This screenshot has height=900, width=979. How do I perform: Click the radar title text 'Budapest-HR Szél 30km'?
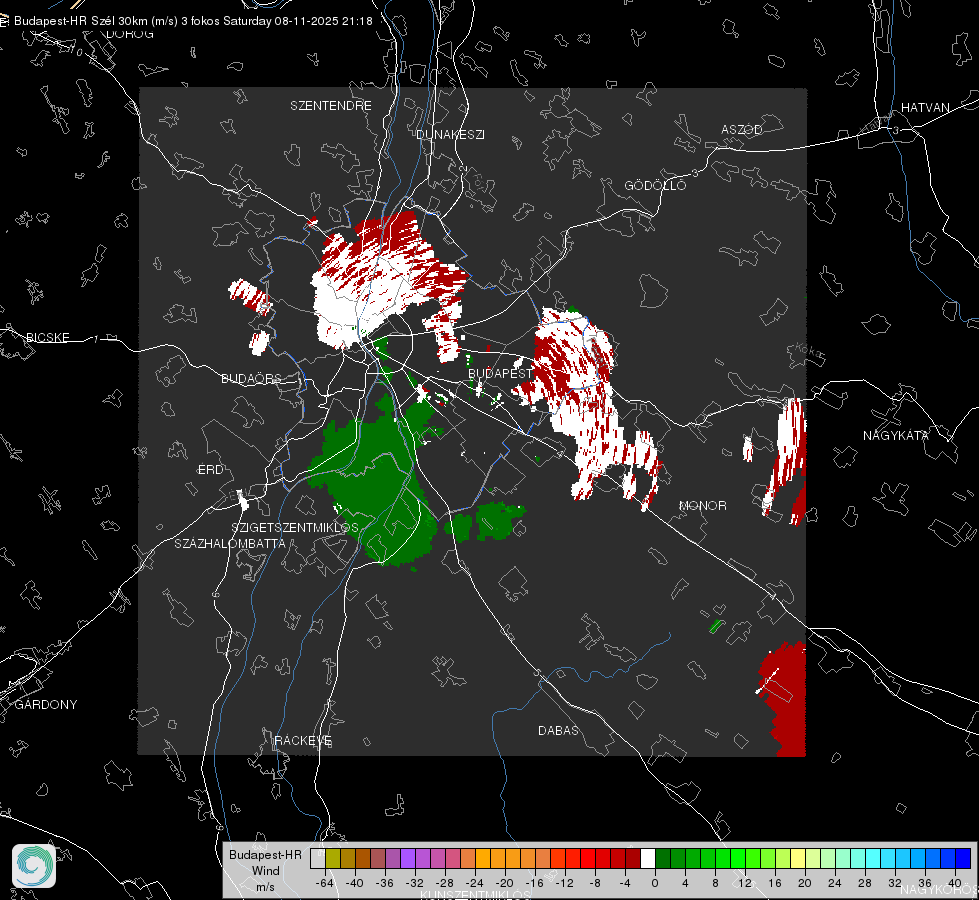coord(81,21)
